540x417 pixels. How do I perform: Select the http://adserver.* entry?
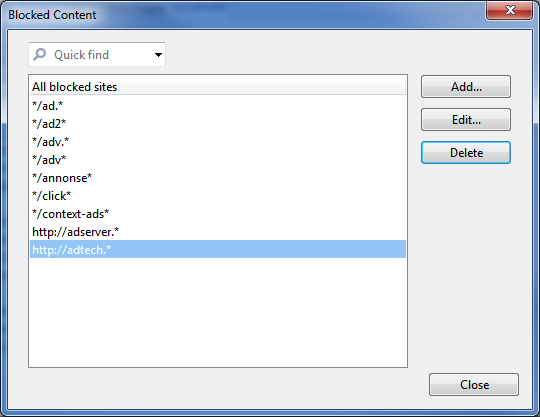point(218,231)
